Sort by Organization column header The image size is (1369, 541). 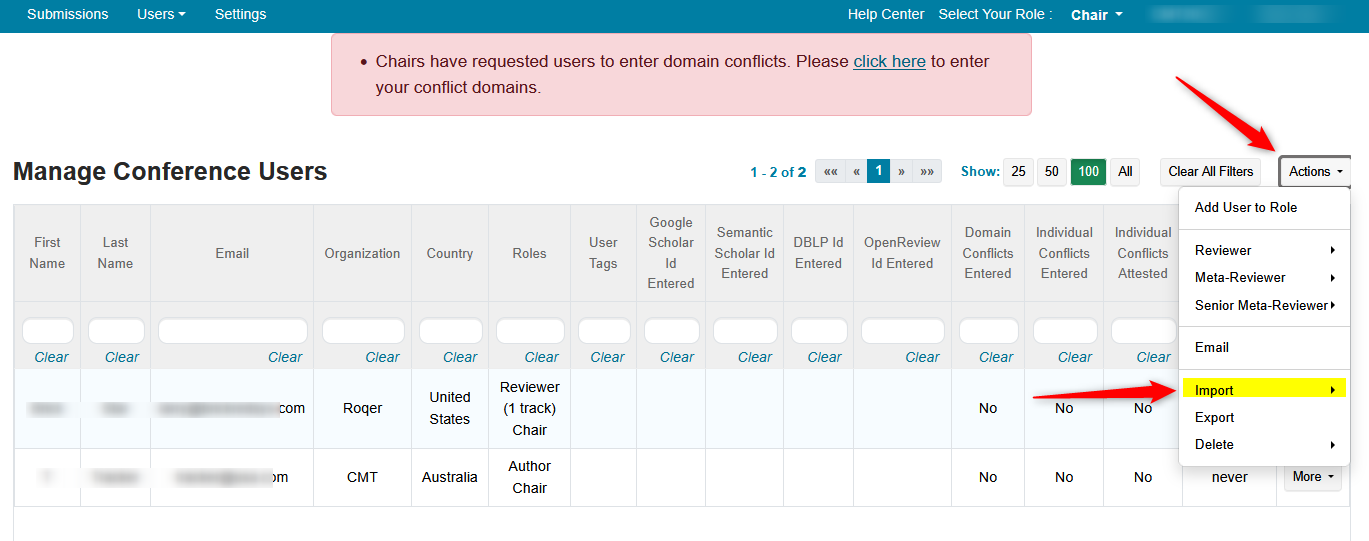coord(362,253)
